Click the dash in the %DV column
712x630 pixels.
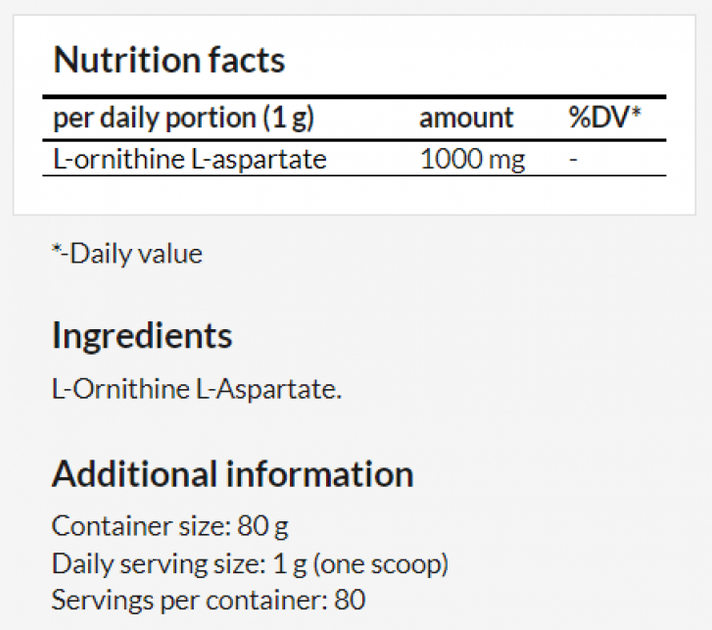[573, 159]
